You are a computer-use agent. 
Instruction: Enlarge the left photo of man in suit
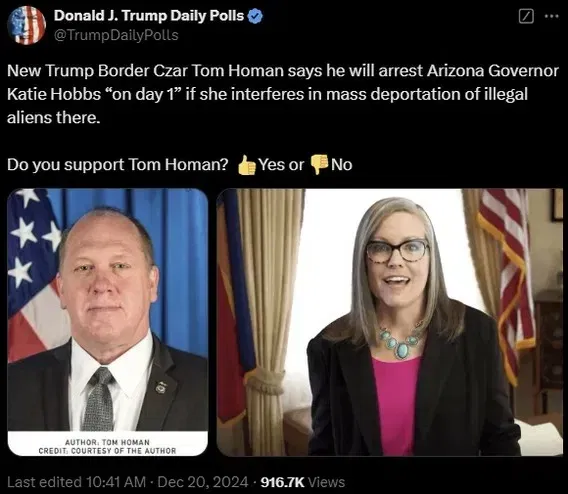click(x=108, y=322)
